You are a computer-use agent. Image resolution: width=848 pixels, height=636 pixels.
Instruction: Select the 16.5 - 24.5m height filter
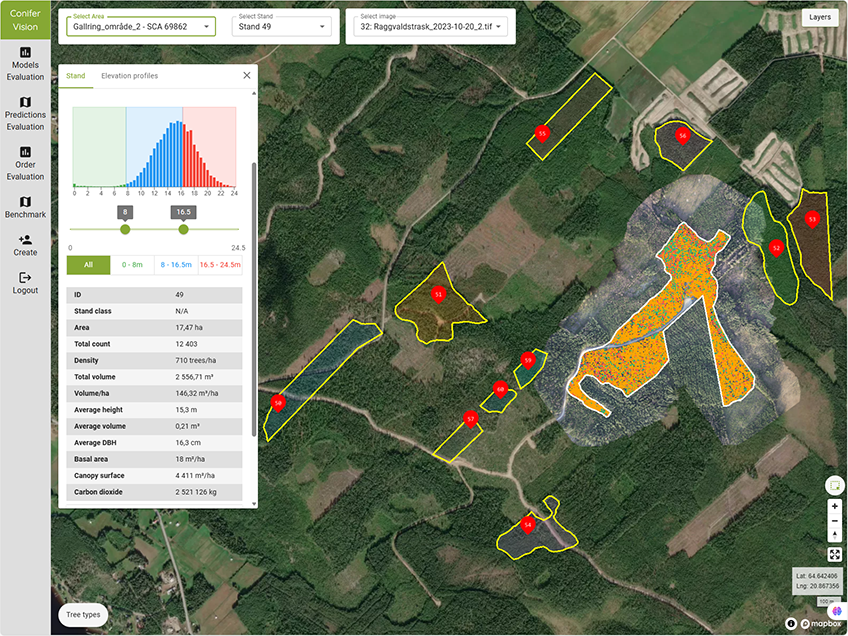(220, 265)
